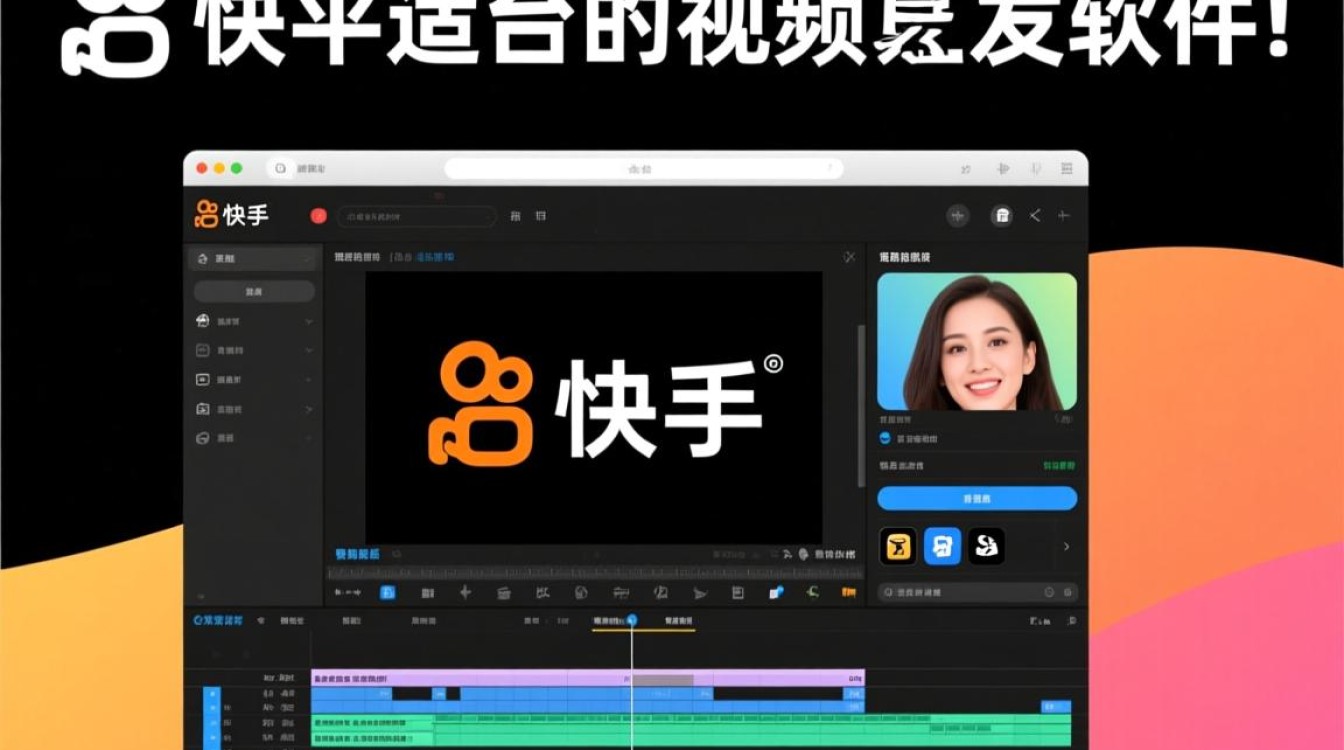Click the clapperboard icon in the editing toolbar
The height and width of the screenshot is (750, 1344).
(x=504, y=593)
